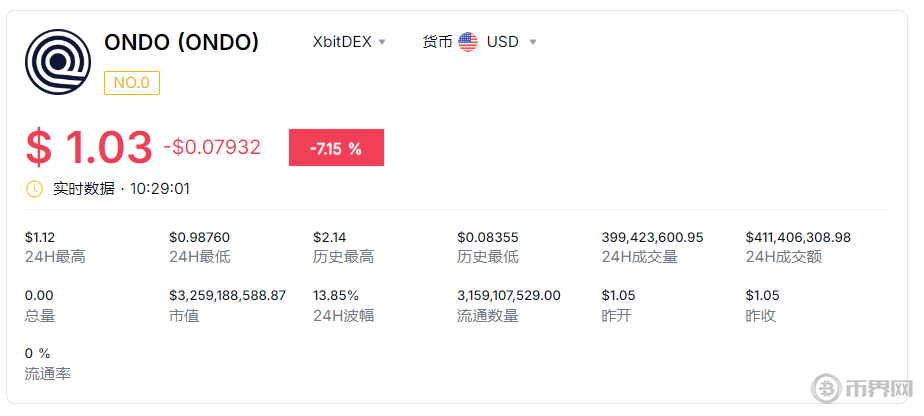Viewport: 924px width, 416px height.
Task: Click the ONDO coin logo
Action: coord(58,61)
